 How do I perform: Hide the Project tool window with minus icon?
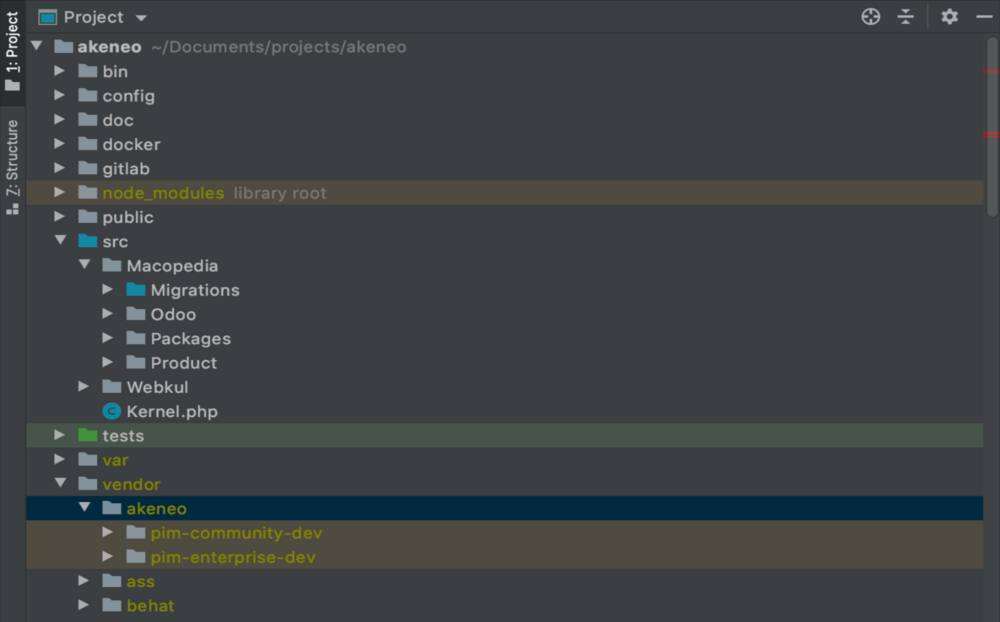[983, 17]
